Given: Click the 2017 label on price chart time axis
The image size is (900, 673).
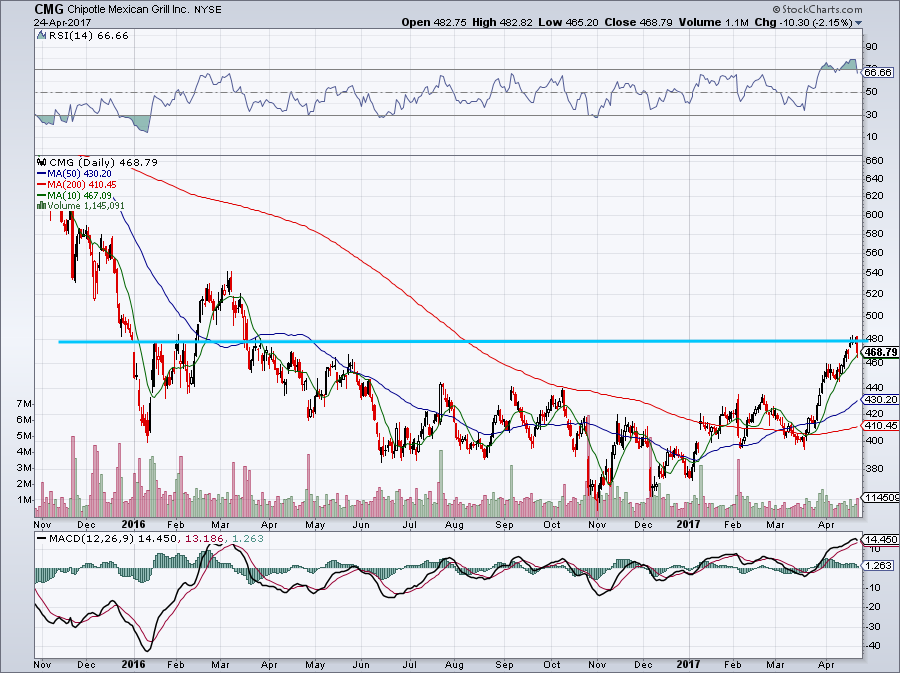Looking at the screenshot, I should pos(688,524).
